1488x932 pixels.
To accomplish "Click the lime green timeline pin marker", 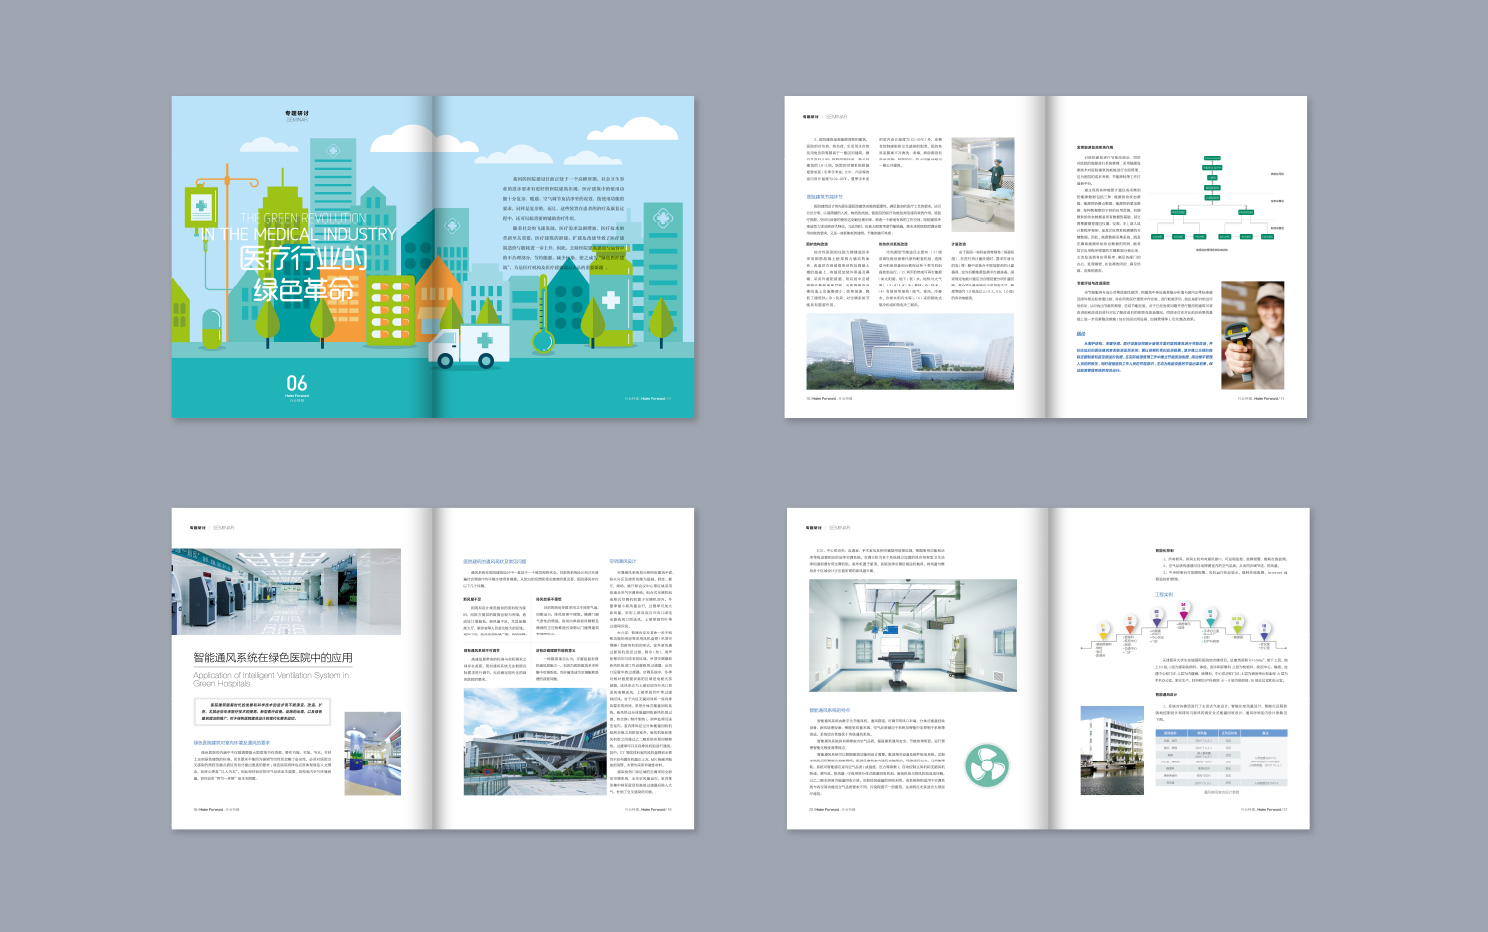I will click(1237, 623).
